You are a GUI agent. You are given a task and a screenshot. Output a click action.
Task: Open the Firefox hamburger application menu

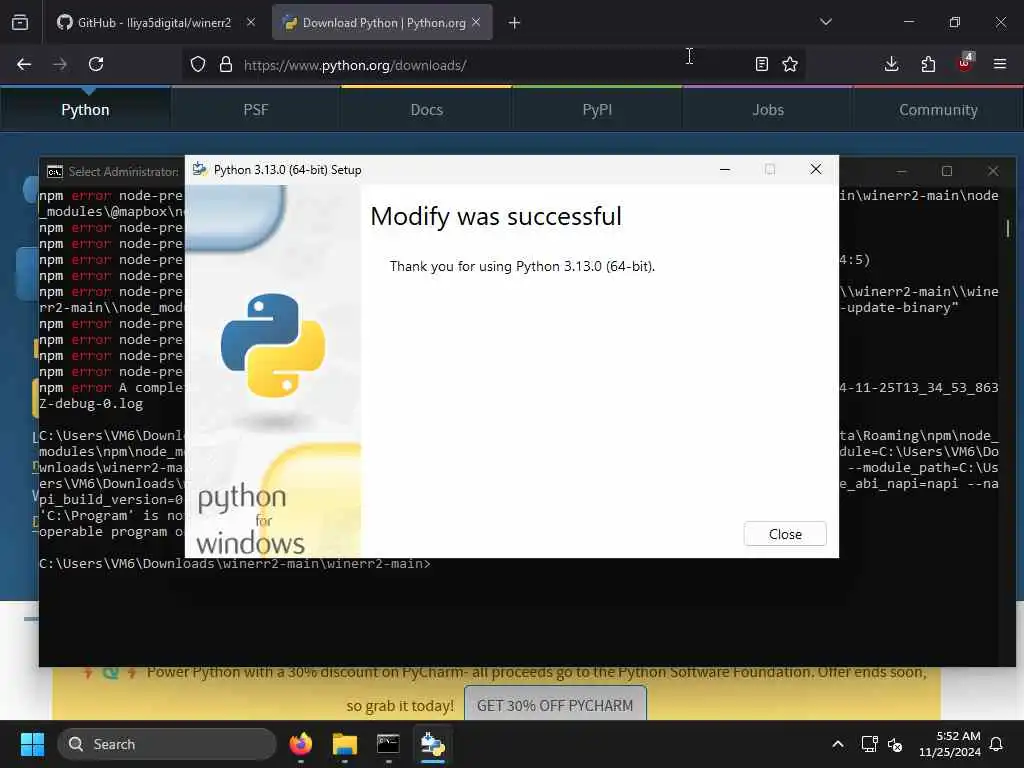click(x=1000, y=64)
